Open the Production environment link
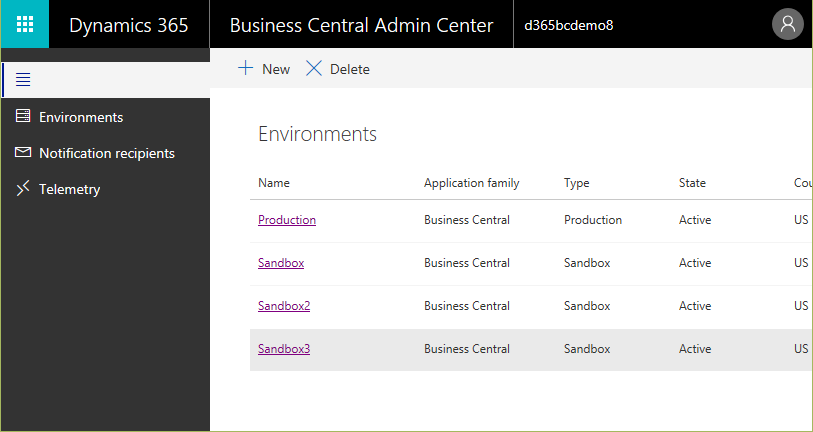 pos(287,220)
